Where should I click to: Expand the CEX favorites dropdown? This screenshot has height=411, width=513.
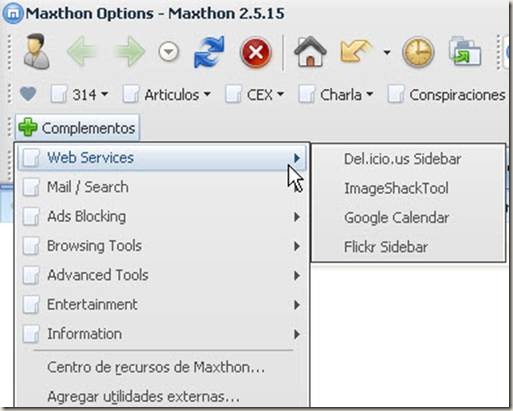[255, 95]
